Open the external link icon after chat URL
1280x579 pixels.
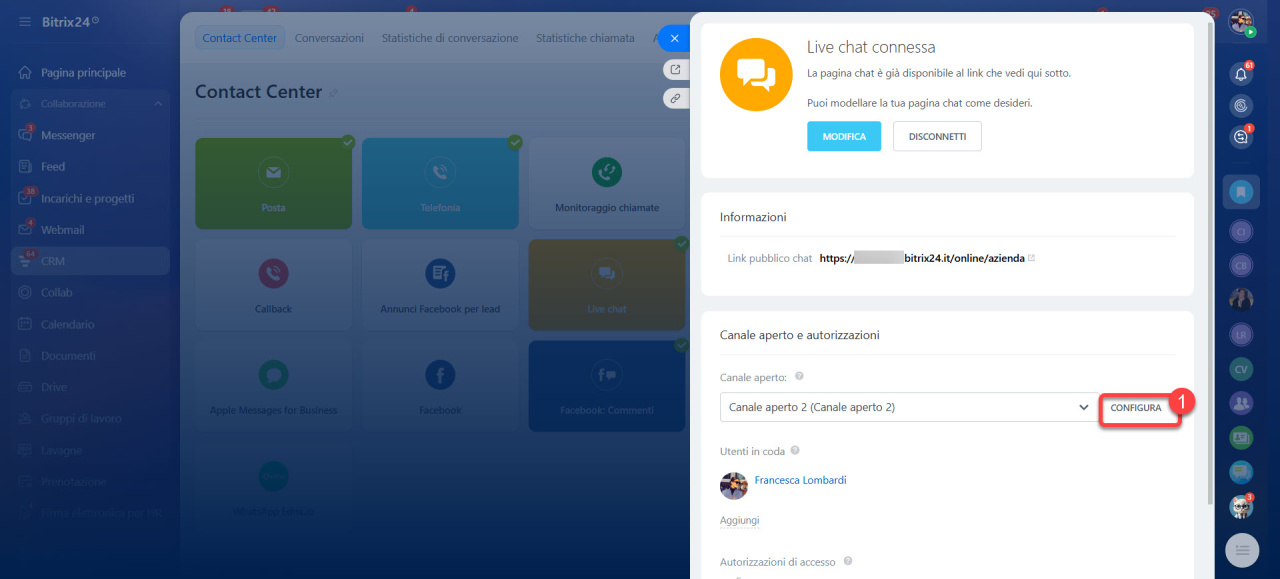pyautogui.click(x=1031, y=258)
